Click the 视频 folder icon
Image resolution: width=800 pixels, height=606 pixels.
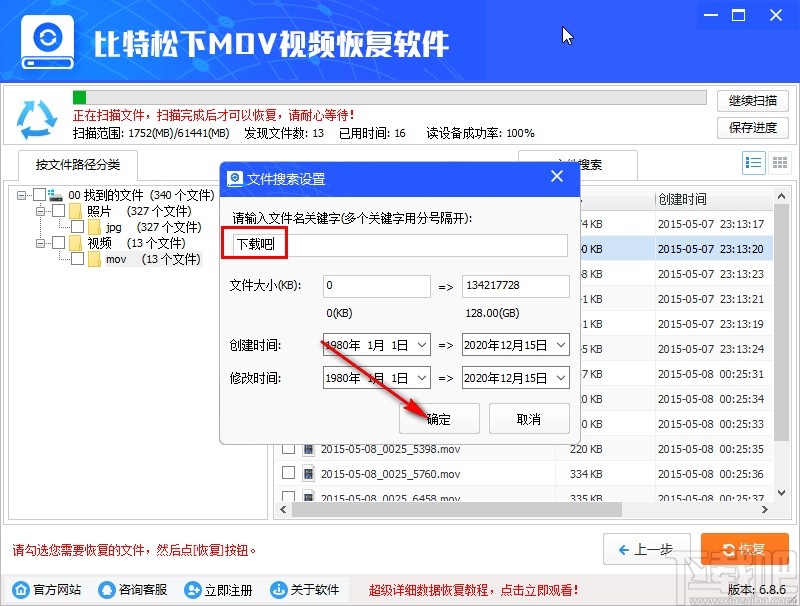point(76,243)
